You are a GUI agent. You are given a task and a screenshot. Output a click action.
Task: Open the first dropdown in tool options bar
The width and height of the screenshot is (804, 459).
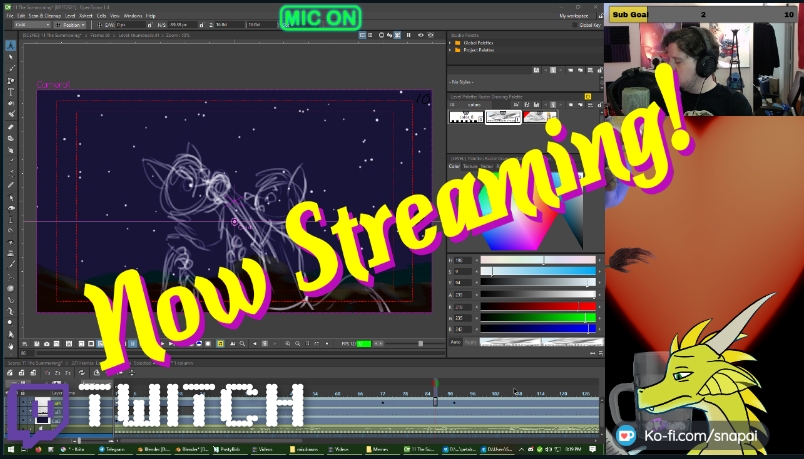click(x=32, y=25)
